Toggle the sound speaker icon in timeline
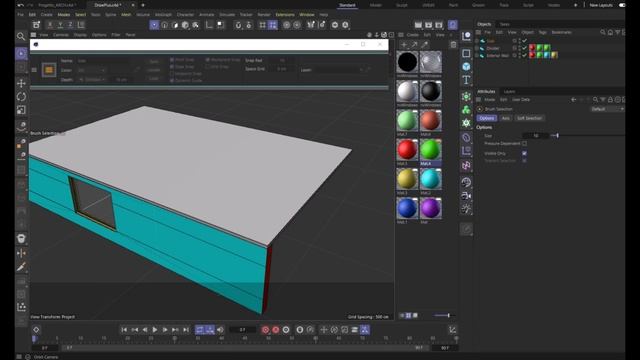640x360 pixels. pos(220,330)
